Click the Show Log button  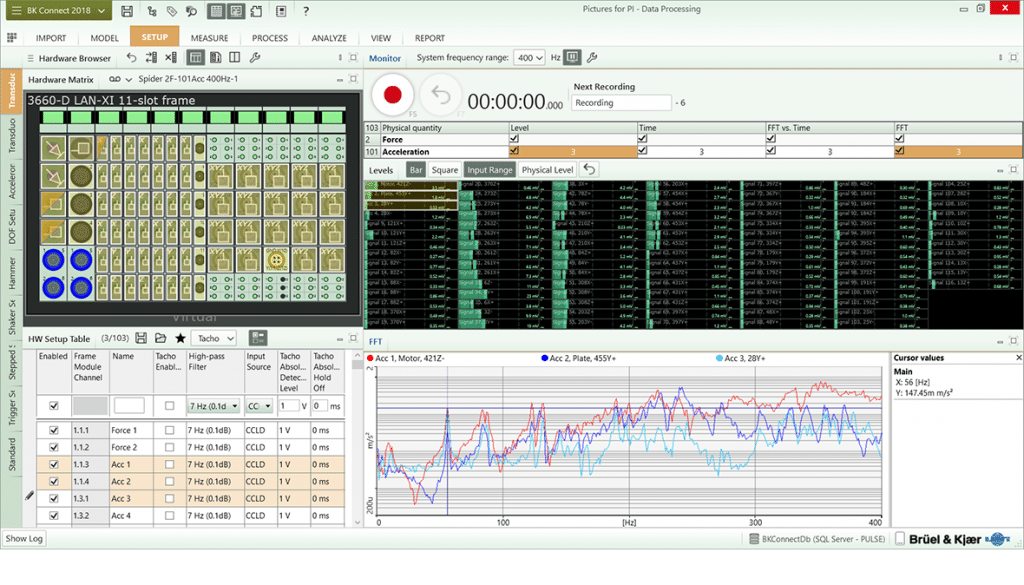click(24, 539)
